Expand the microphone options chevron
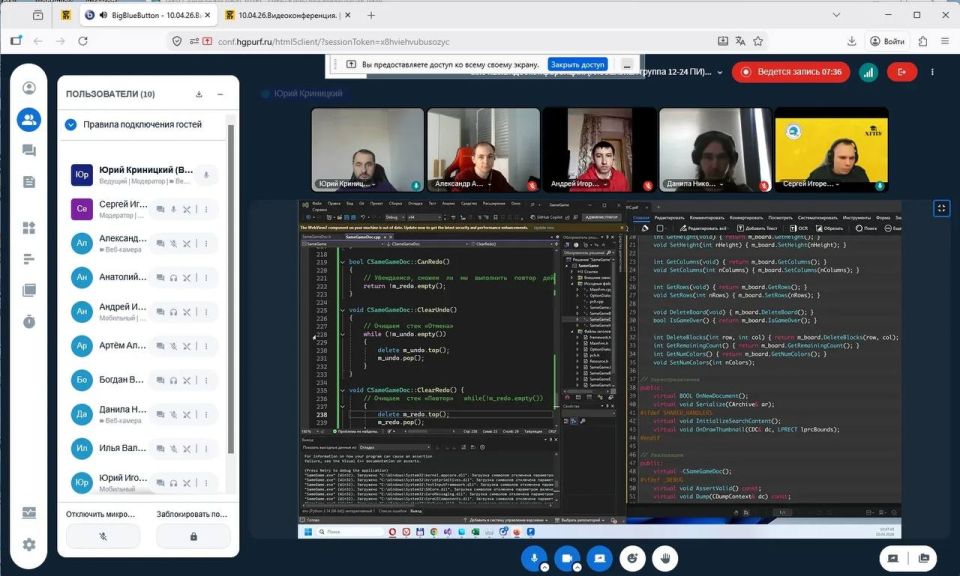Image resolution: width=960 pixels, height=576 pixels. coord(545,567)
